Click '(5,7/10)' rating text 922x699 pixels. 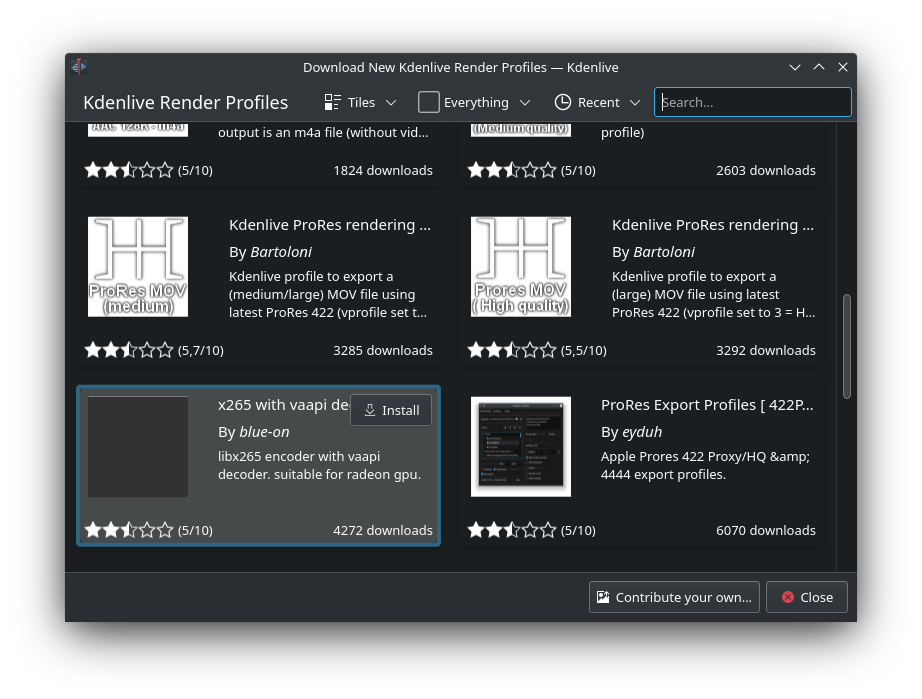coord(201,350)
